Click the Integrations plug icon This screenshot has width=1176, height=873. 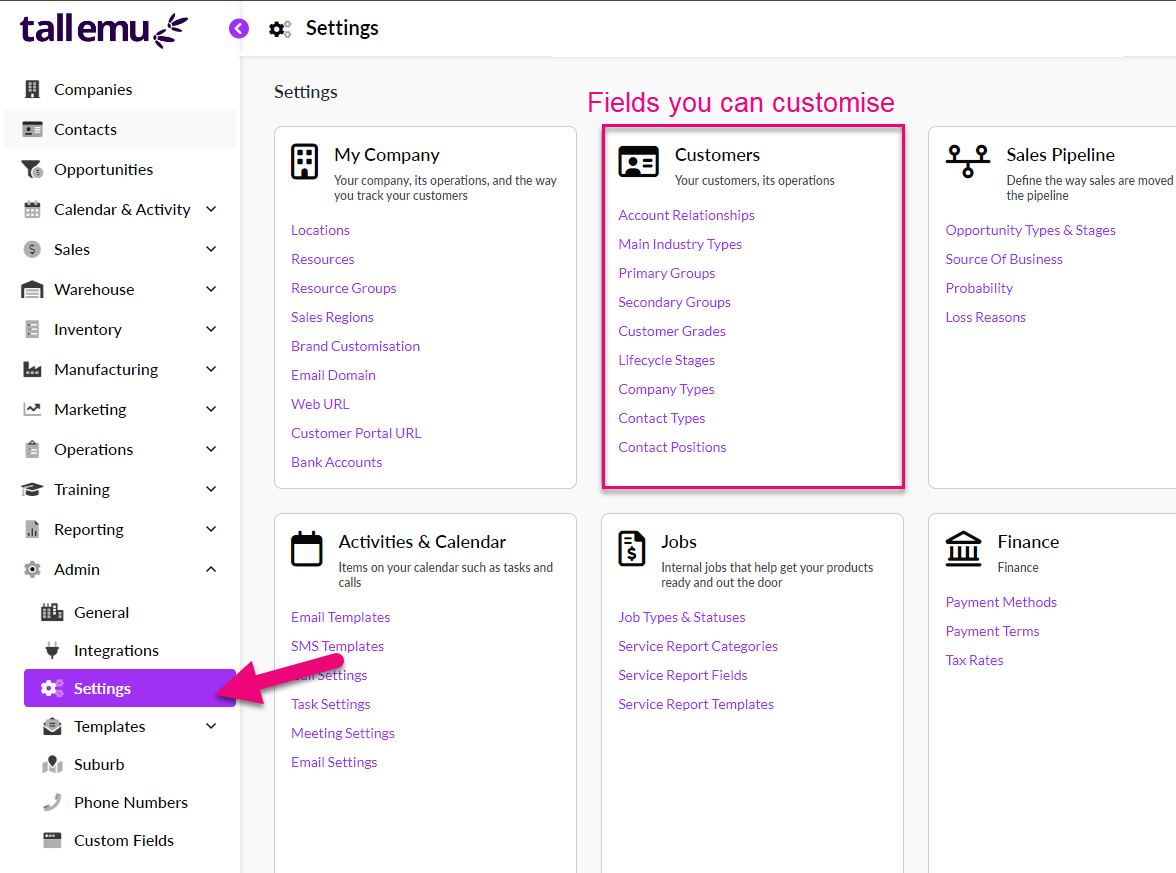point(52,651)
